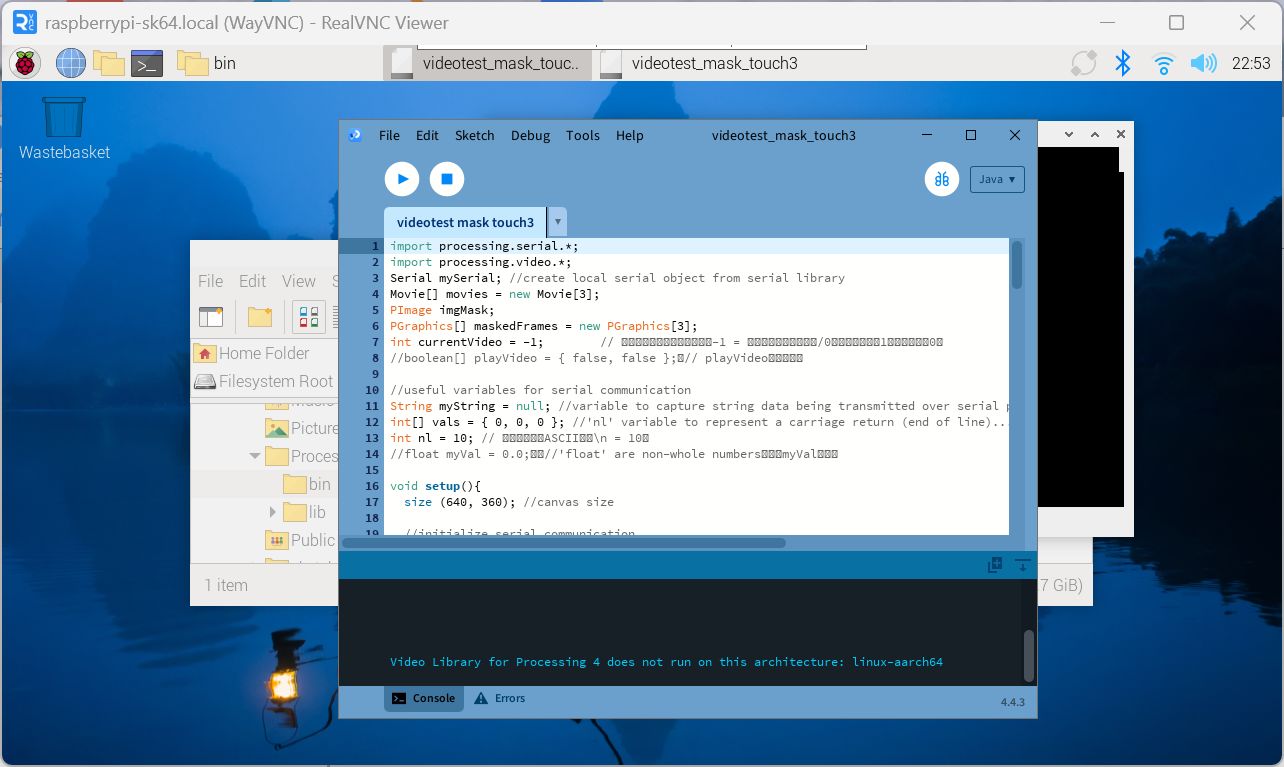This screenshot has height=767, width=1284.
Task: Select the lib folder in the tree
Action: (305, 512)
